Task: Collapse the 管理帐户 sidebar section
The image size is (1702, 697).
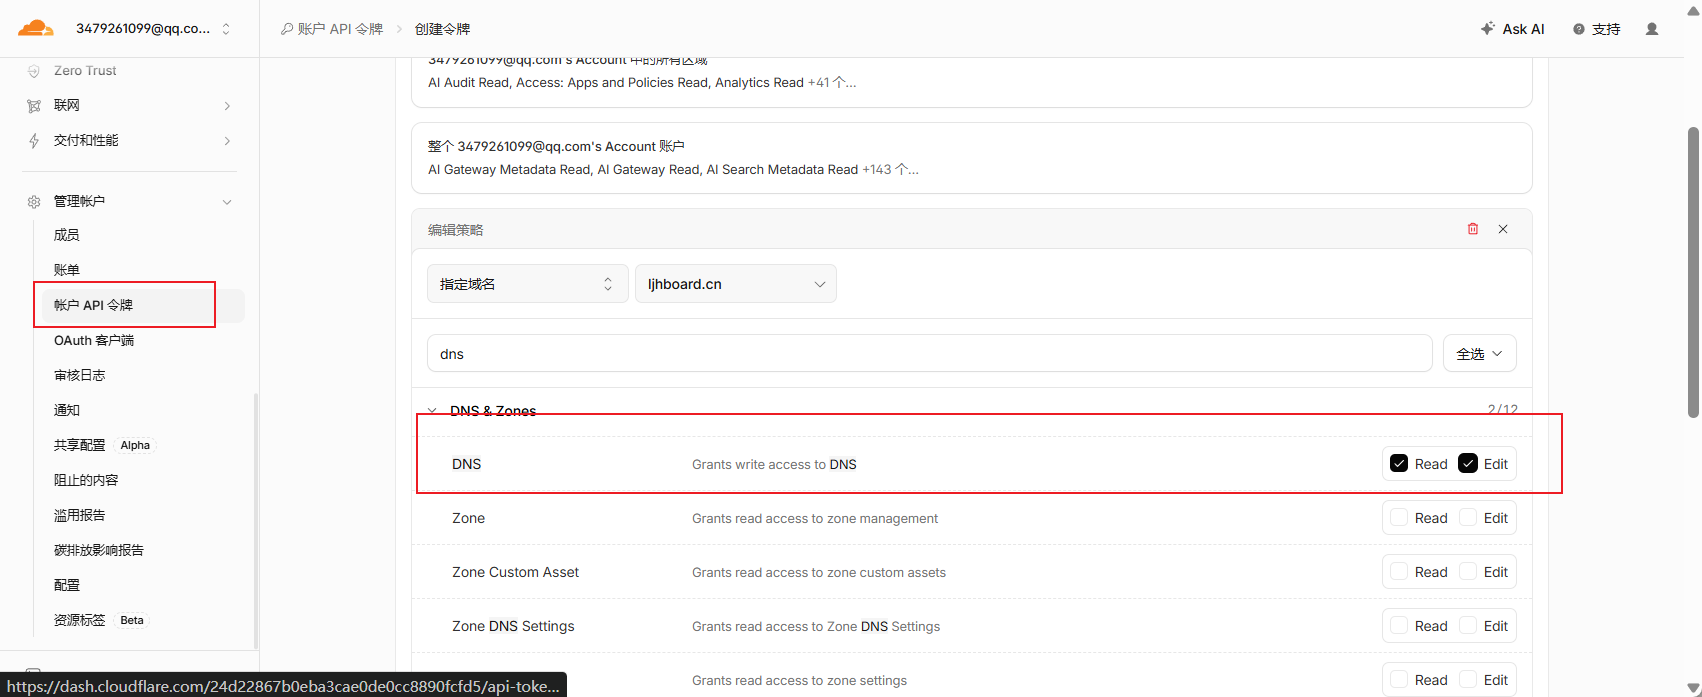Action: (x=227, y=202)
